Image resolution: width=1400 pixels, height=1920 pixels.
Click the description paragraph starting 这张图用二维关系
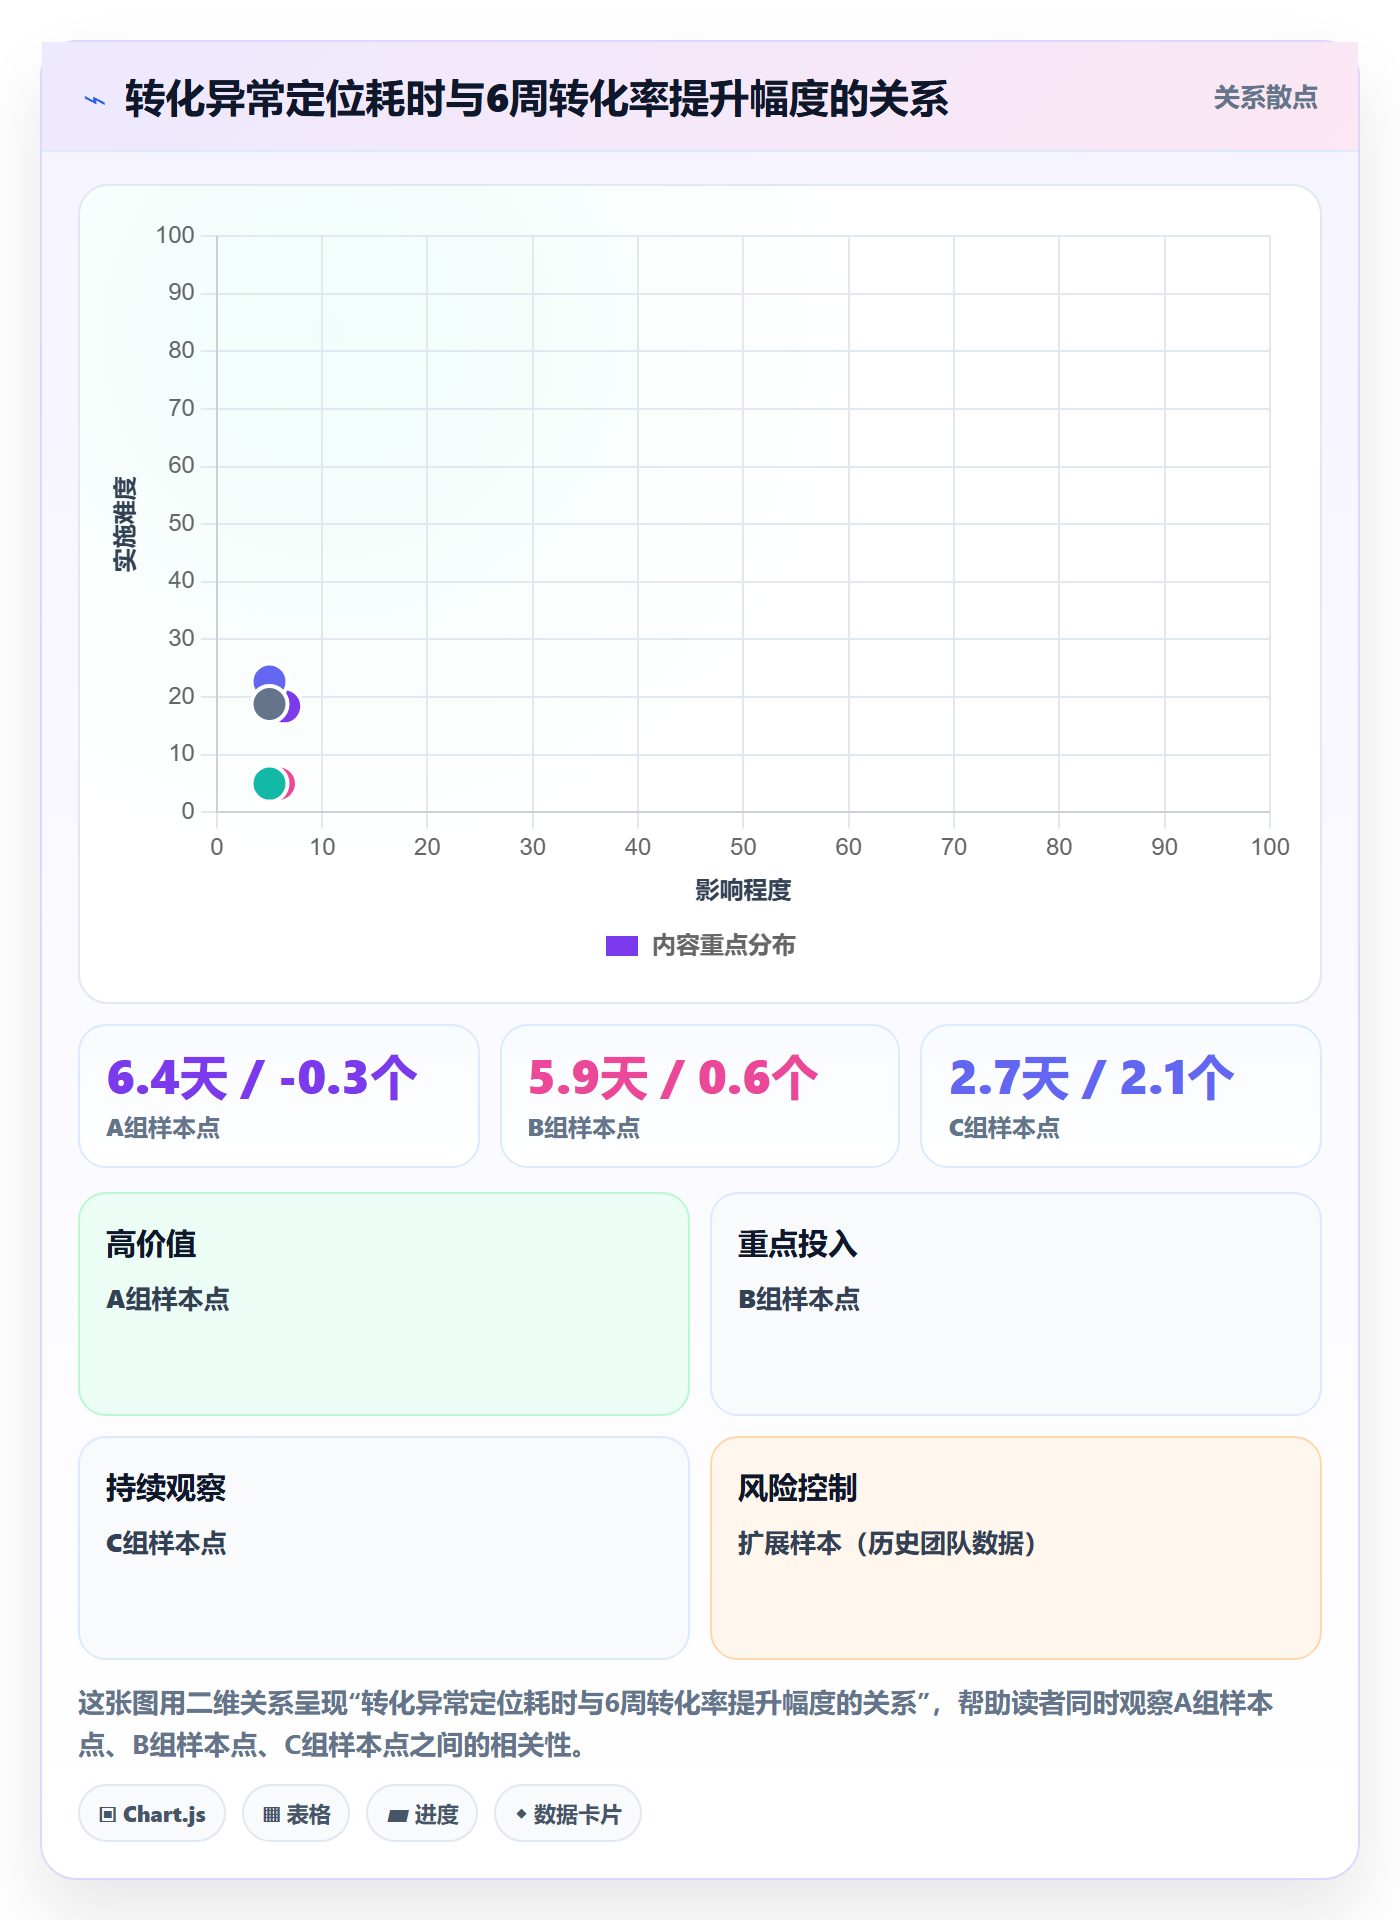[x=676, y=1724]
